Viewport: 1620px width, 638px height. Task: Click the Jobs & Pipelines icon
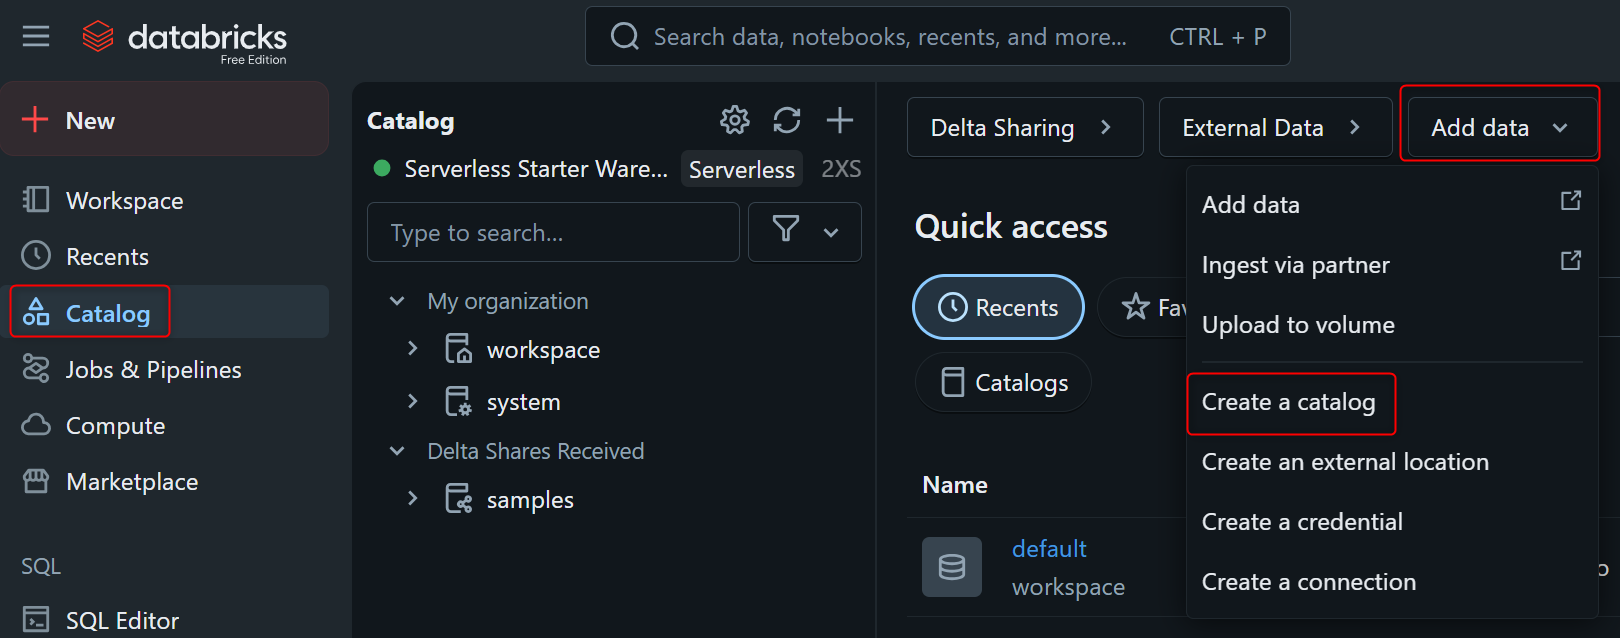(36, 369)
